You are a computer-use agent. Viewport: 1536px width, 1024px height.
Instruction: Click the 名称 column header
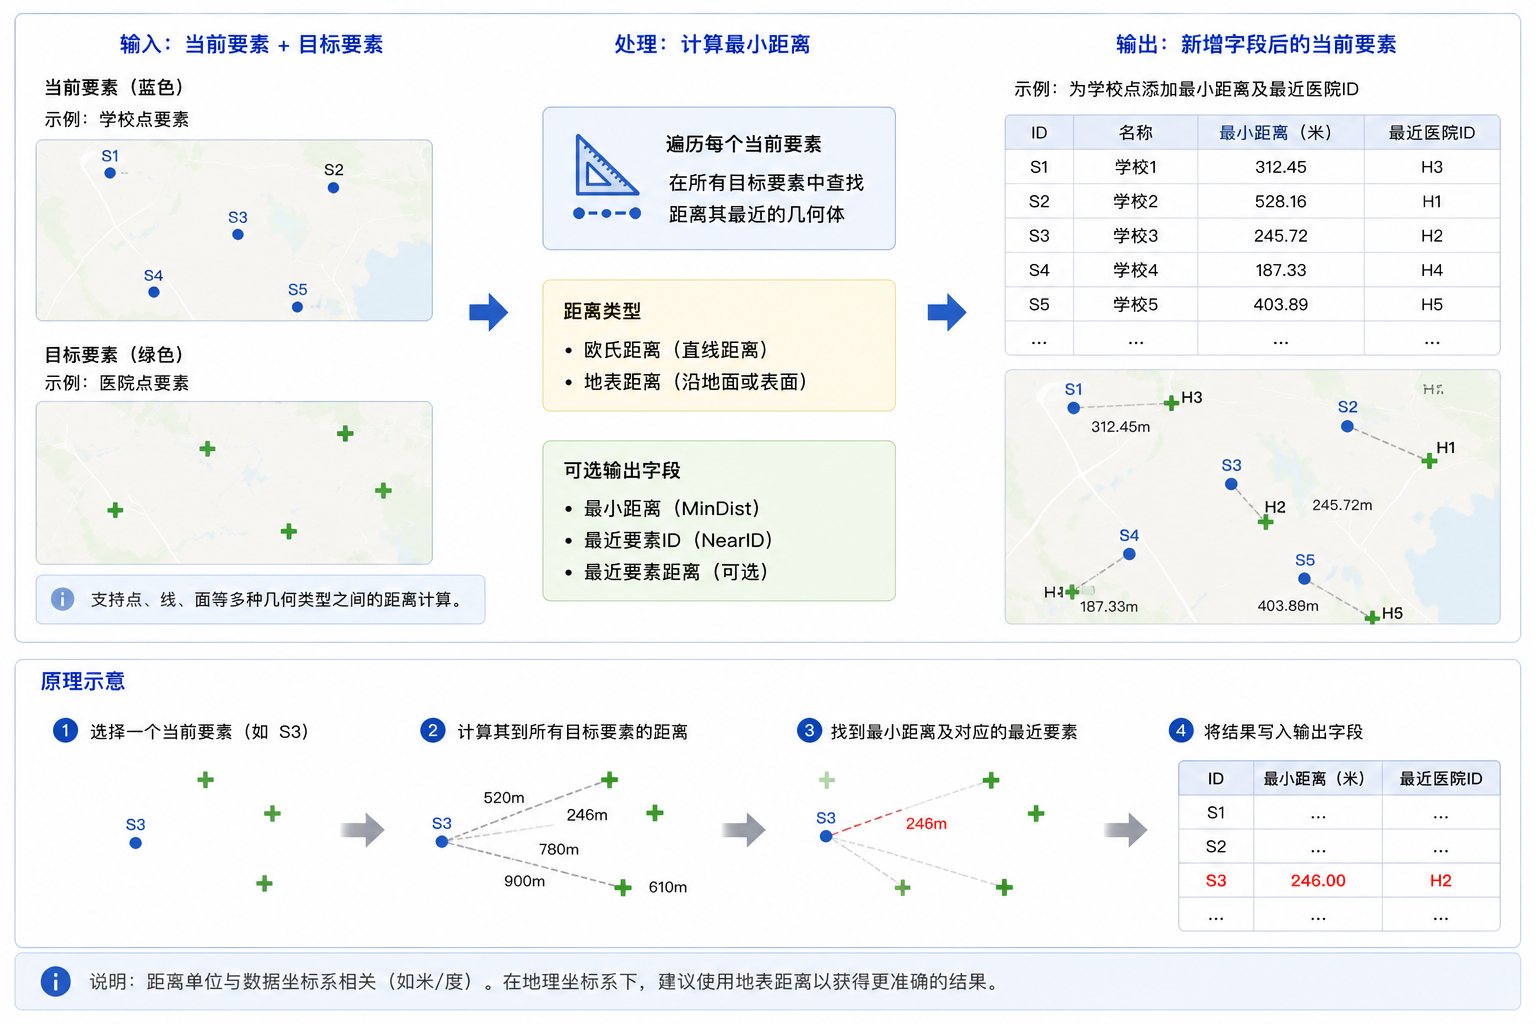coord(1135,133)
